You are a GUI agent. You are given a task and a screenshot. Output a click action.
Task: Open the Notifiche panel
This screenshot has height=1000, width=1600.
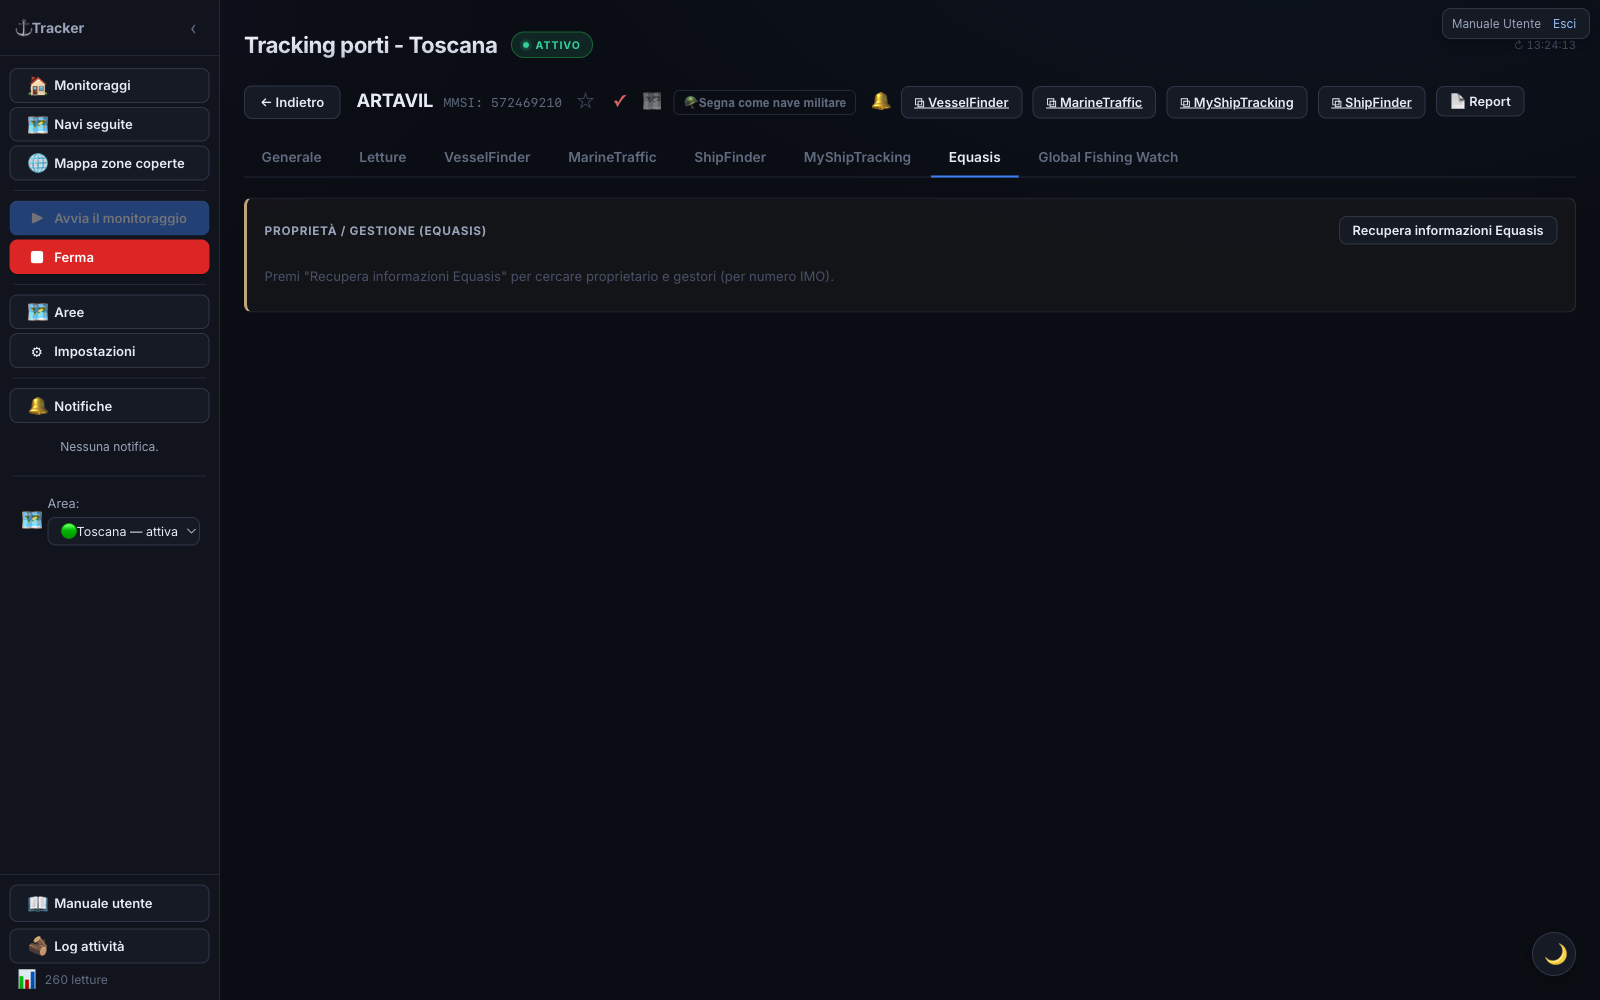pos(109,406)
